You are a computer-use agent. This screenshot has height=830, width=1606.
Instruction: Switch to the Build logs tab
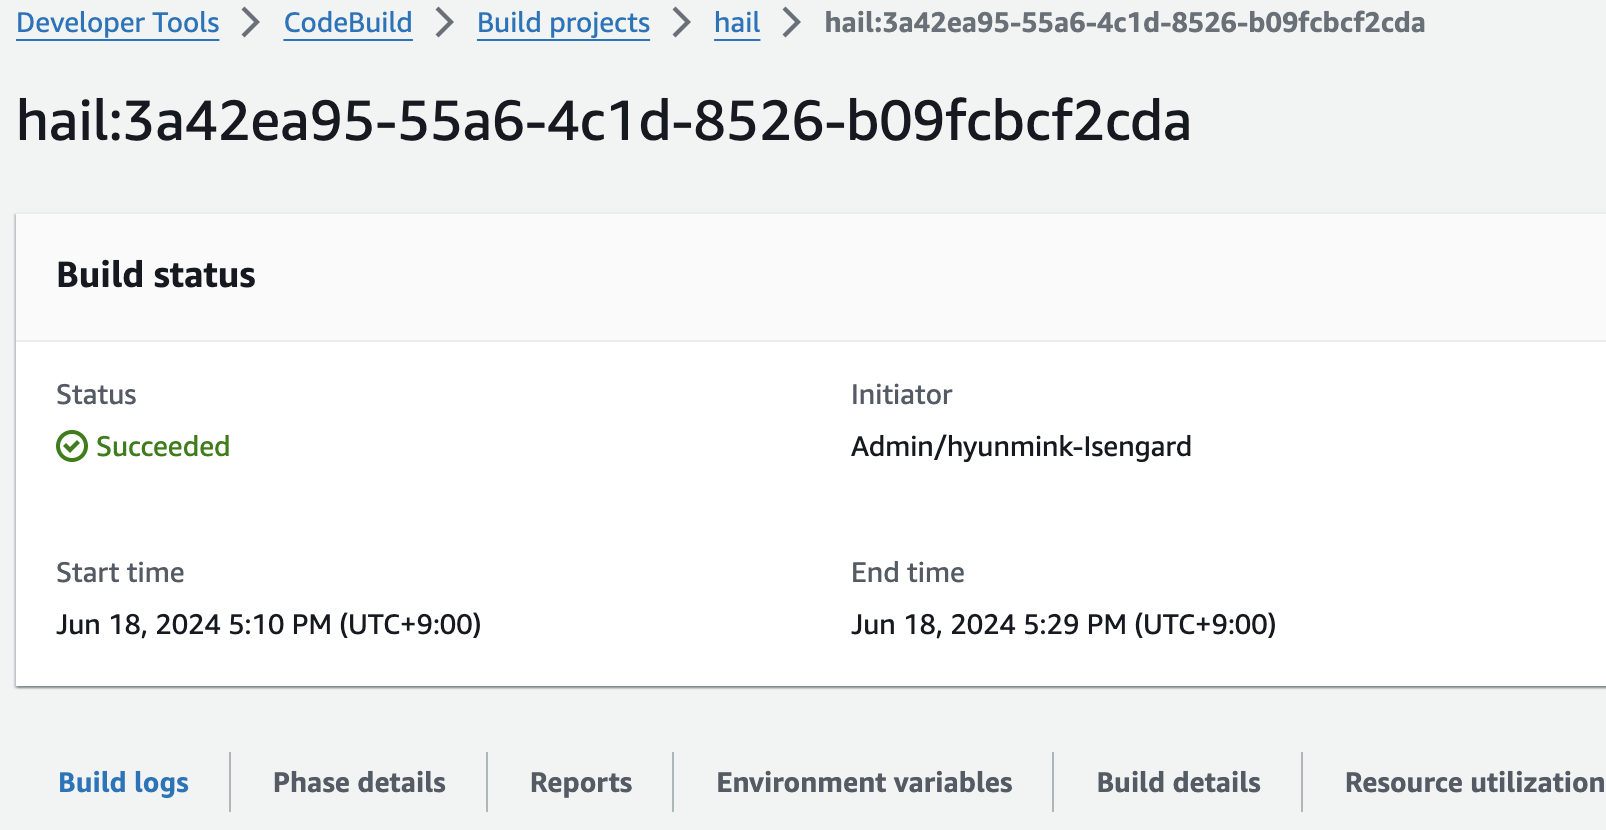tap(124, 782)
